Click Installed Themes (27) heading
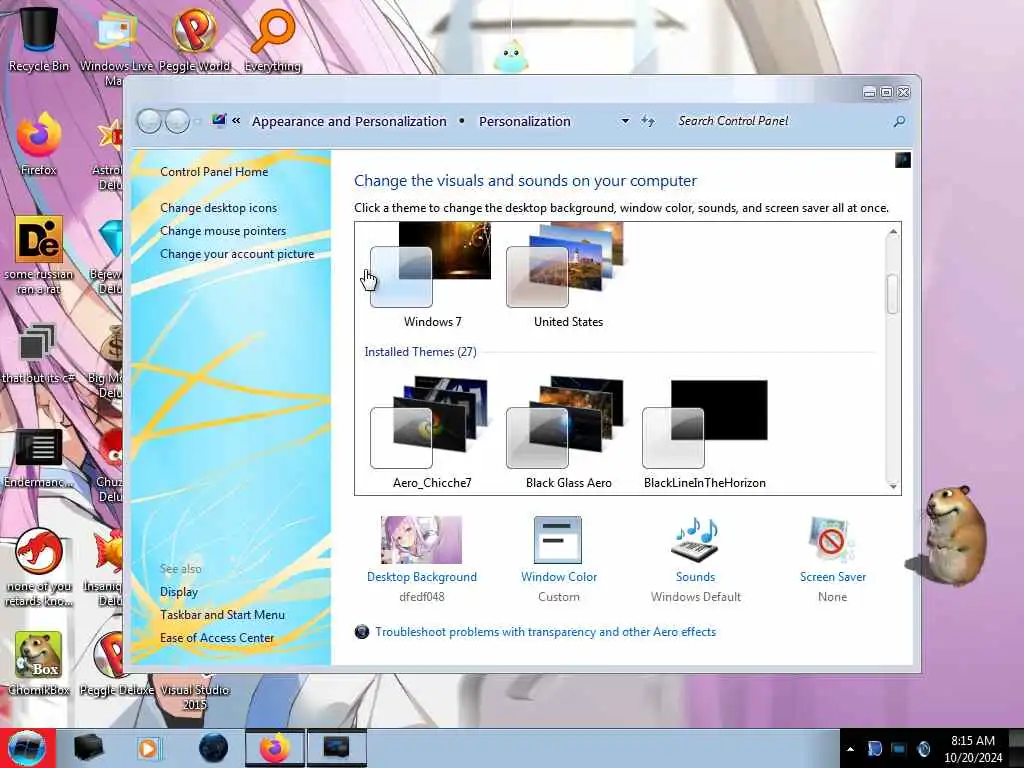The height and width of the screenshot is (768, 1024). [x=421, y=352]
